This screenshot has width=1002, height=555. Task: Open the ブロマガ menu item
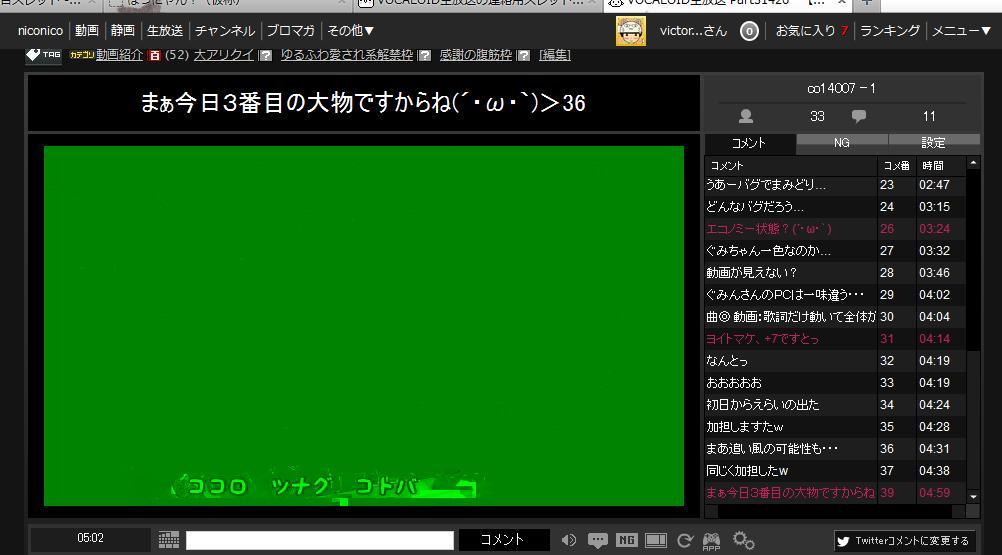coord(291,31)
